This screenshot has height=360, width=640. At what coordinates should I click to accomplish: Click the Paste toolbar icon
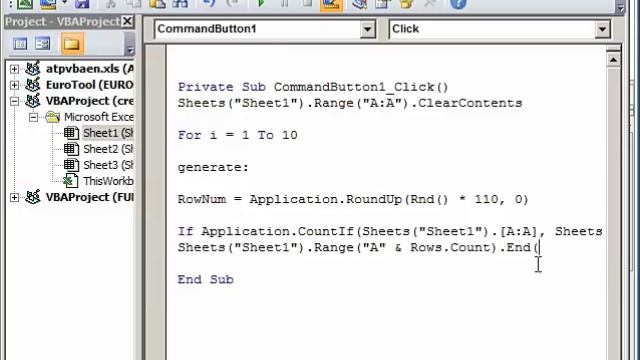click(x=157, y=4)
